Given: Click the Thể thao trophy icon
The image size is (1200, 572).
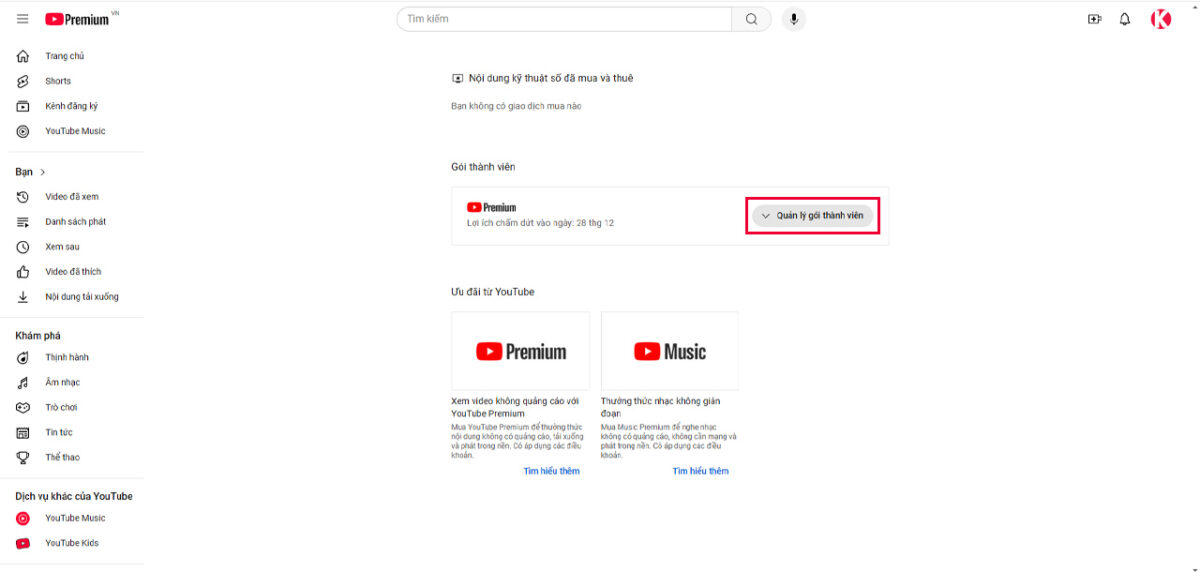Looking at the screenshot, I should tap(23, 458).
